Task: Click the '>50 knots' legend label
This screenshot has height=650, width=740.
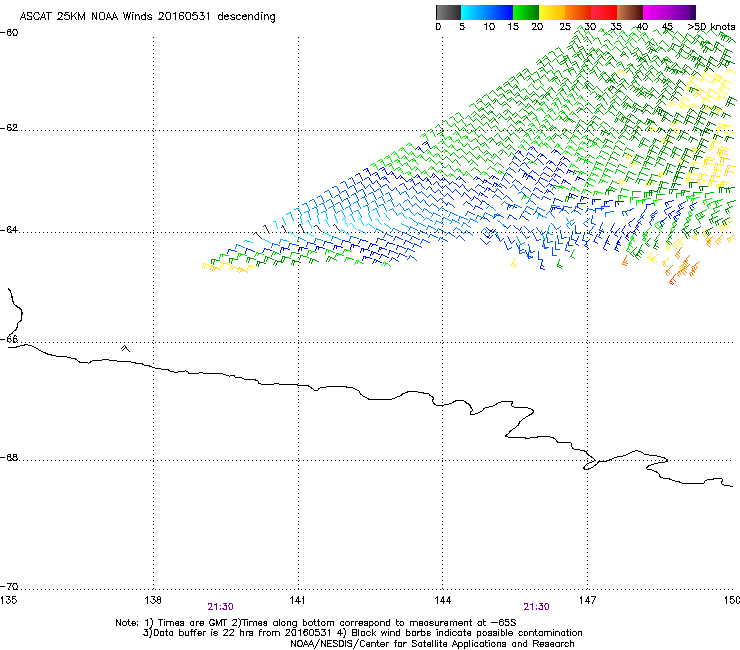Action: pyautogui.click(x=711, y=27)
